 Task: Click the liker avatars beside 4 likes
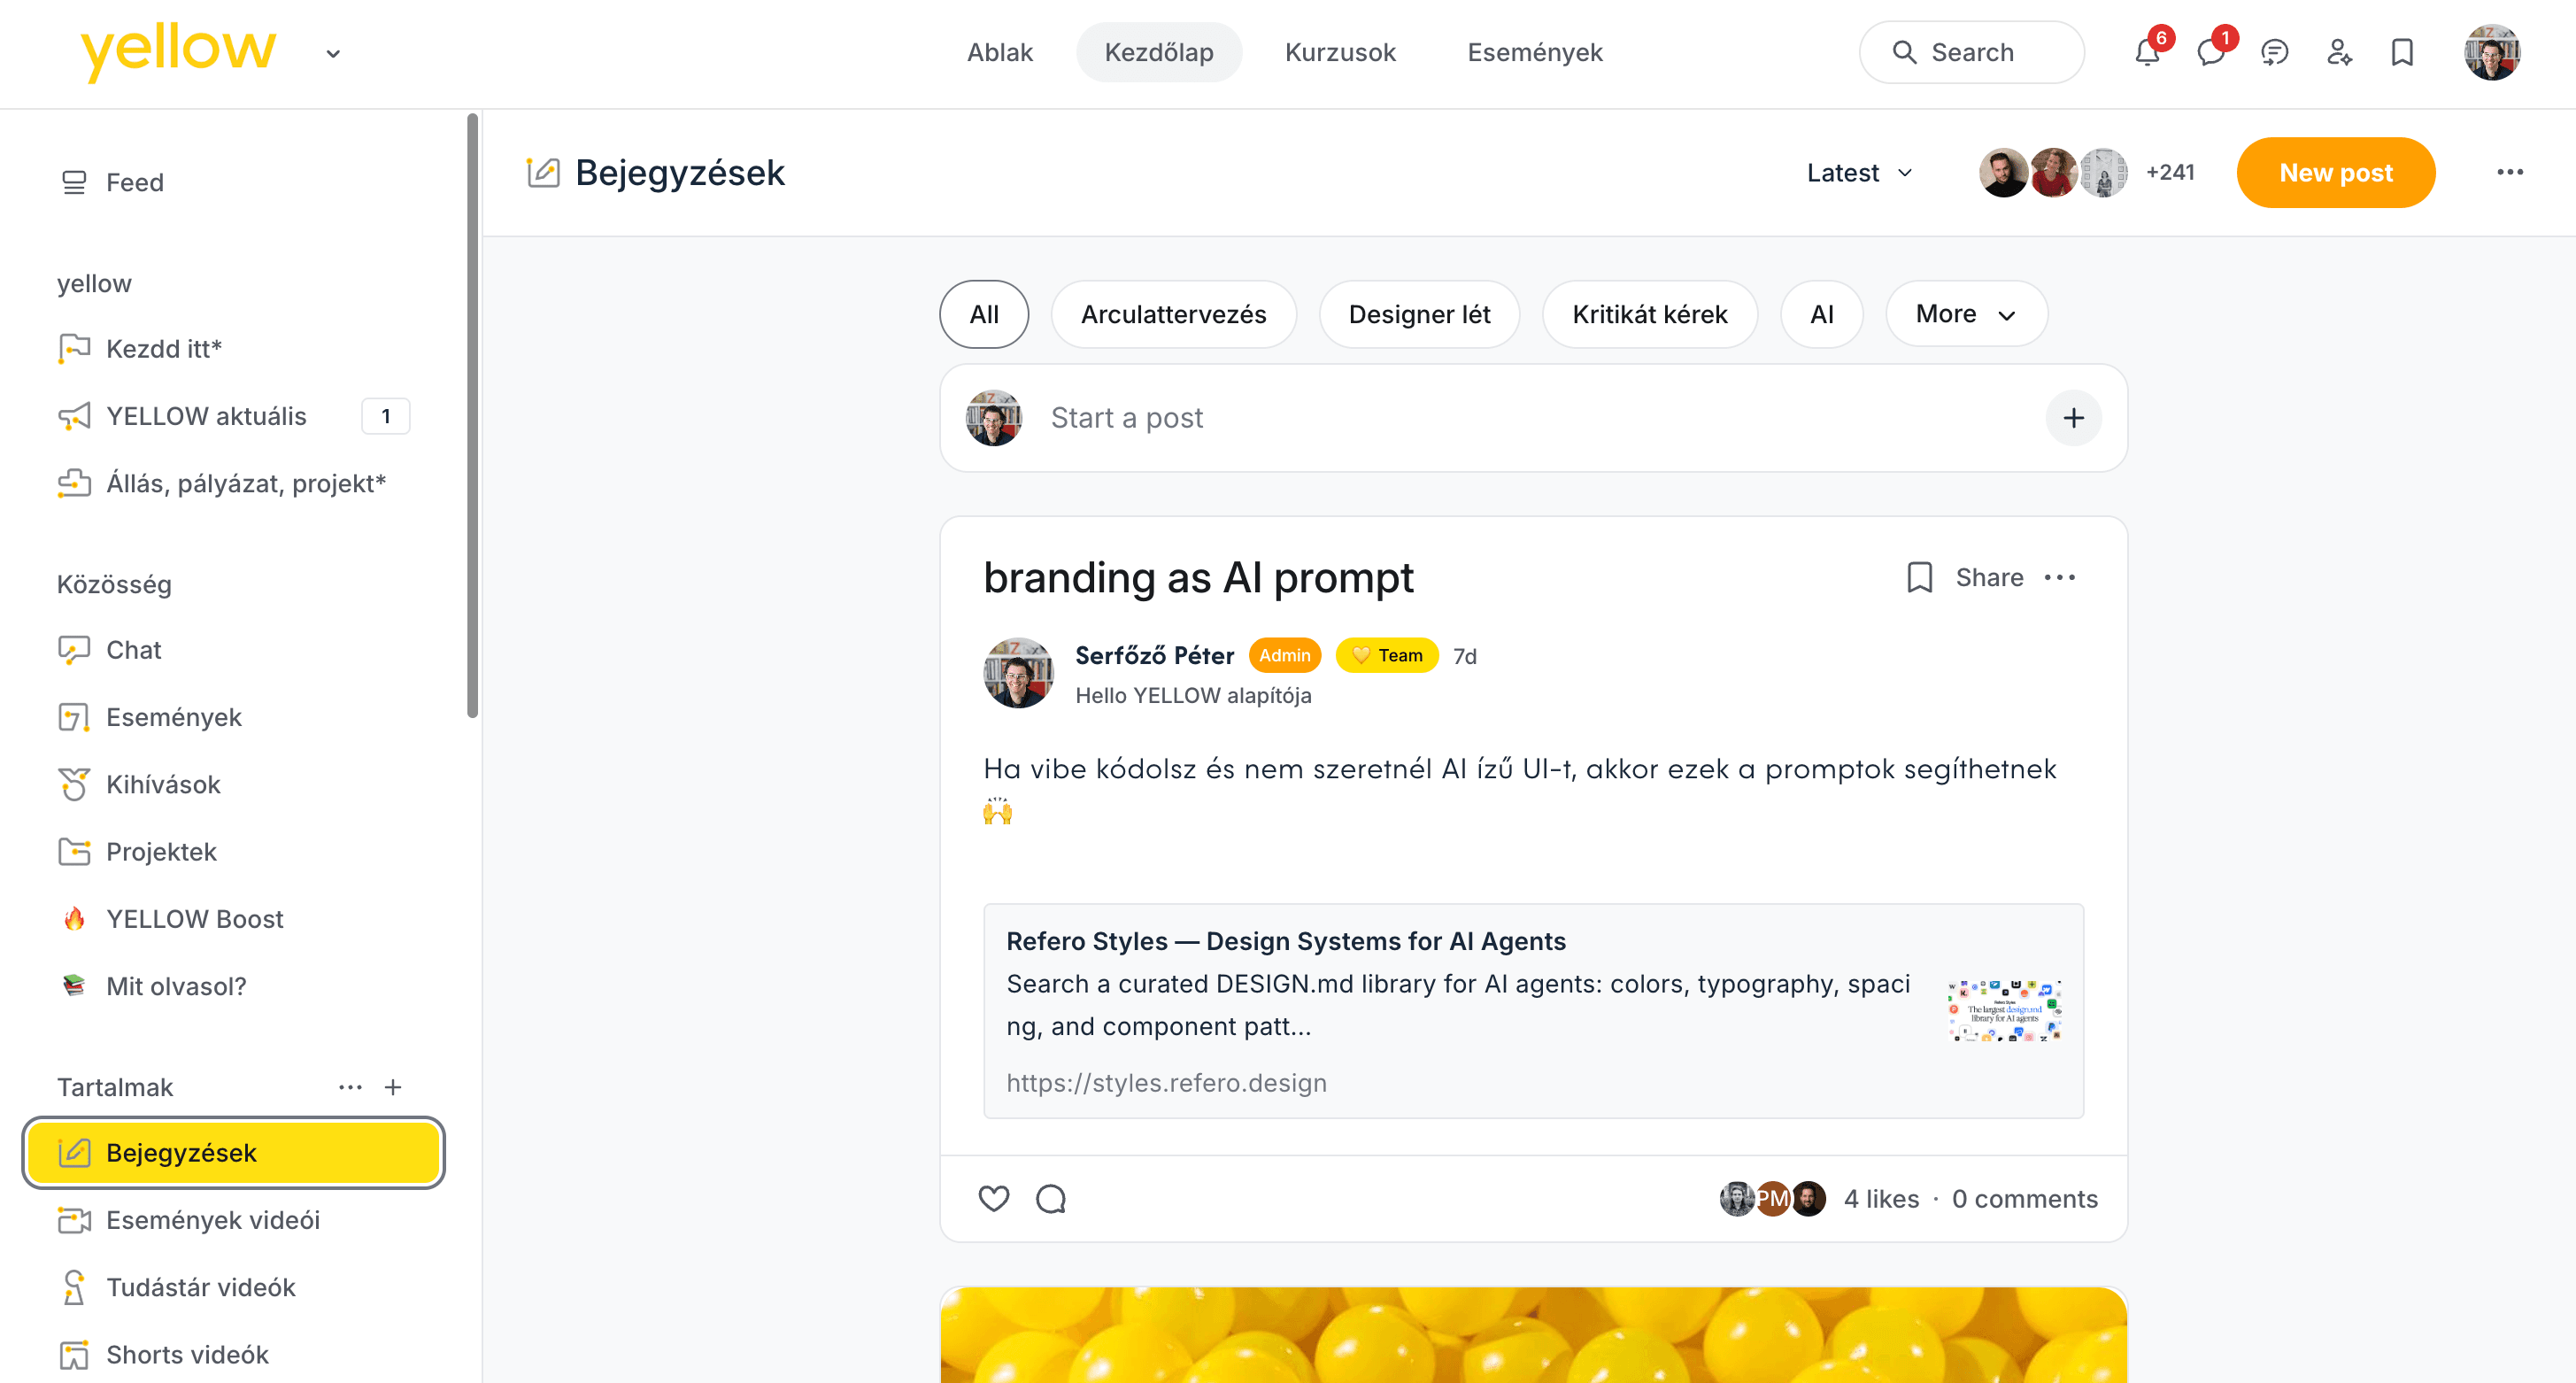[x=1772, y=1198]
